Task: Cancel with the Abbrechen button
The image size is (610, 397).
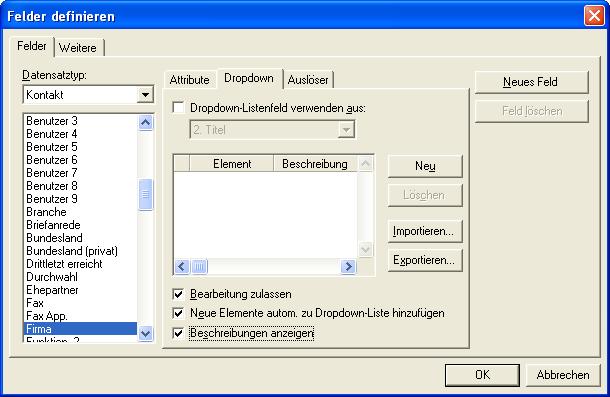Action: 563,375
